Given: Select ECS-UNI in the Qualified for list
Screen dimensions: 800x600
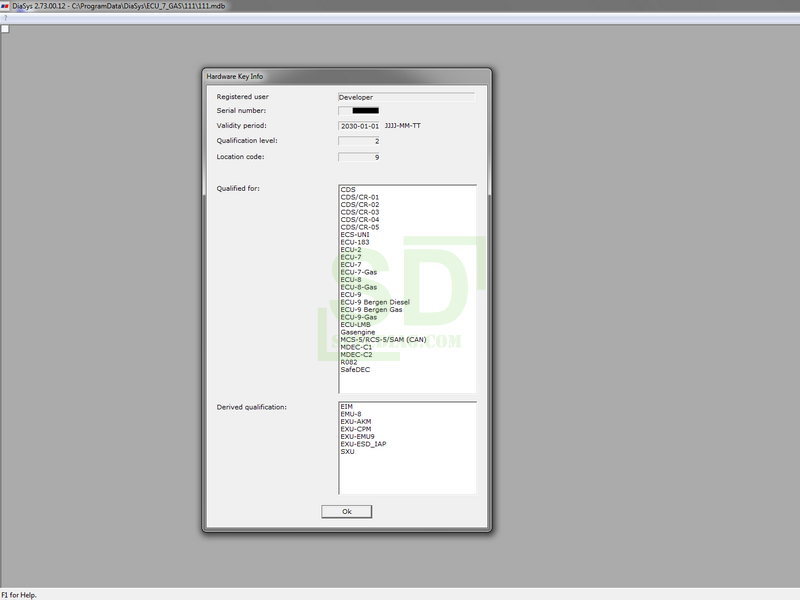Looking at the screenshot, I should click(355, 234).
